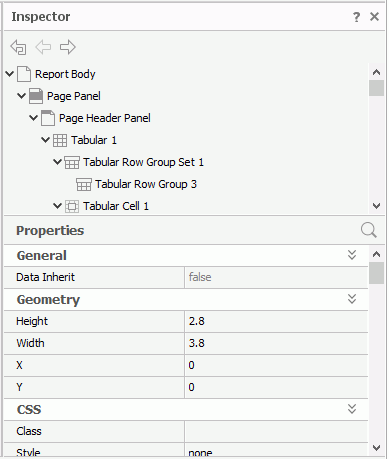
Task: Click the CSS section header text
Action: click(29, 410)
